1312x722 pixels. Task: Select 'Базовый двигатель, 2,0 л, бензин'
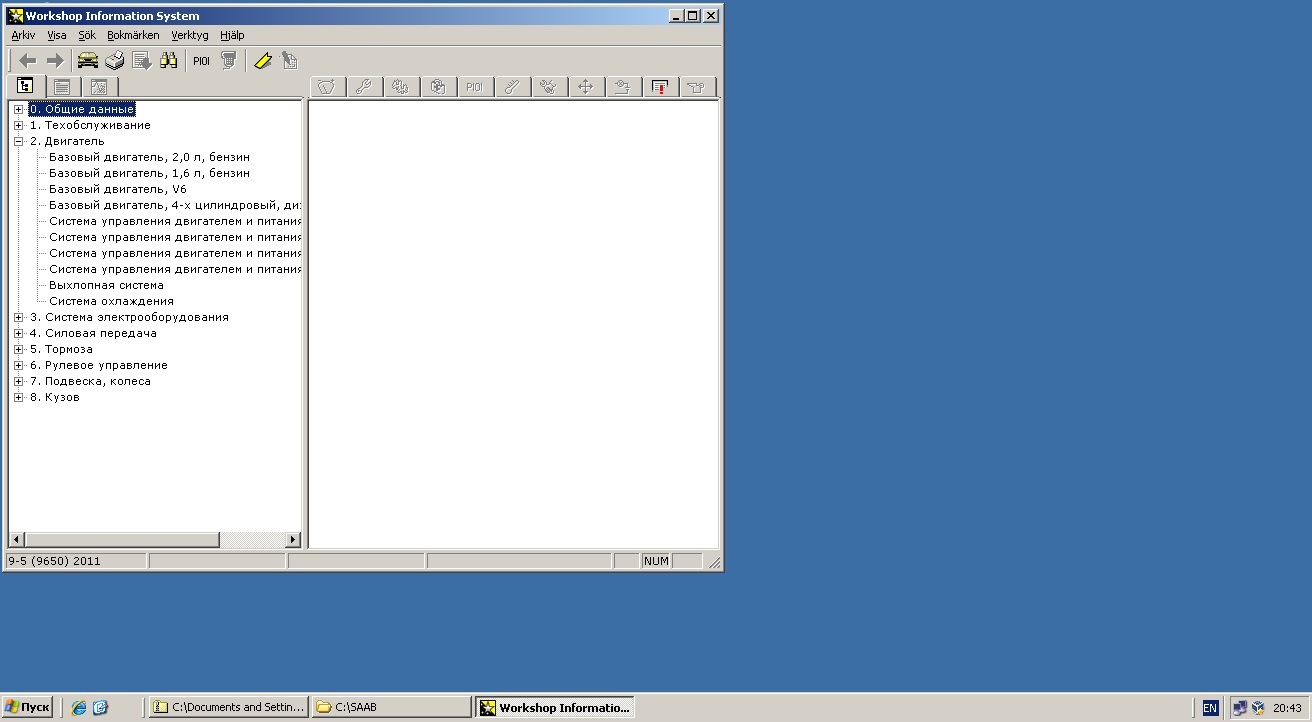pos(149,157)
